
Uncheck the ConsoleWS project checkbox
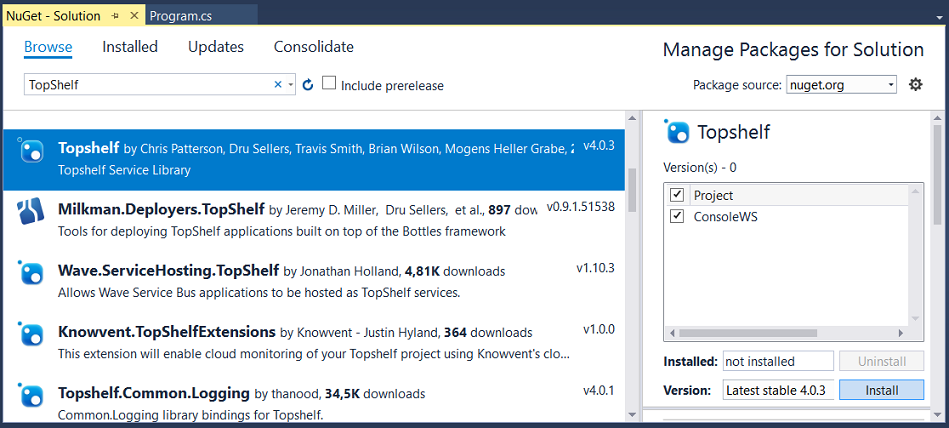(677, 216)
